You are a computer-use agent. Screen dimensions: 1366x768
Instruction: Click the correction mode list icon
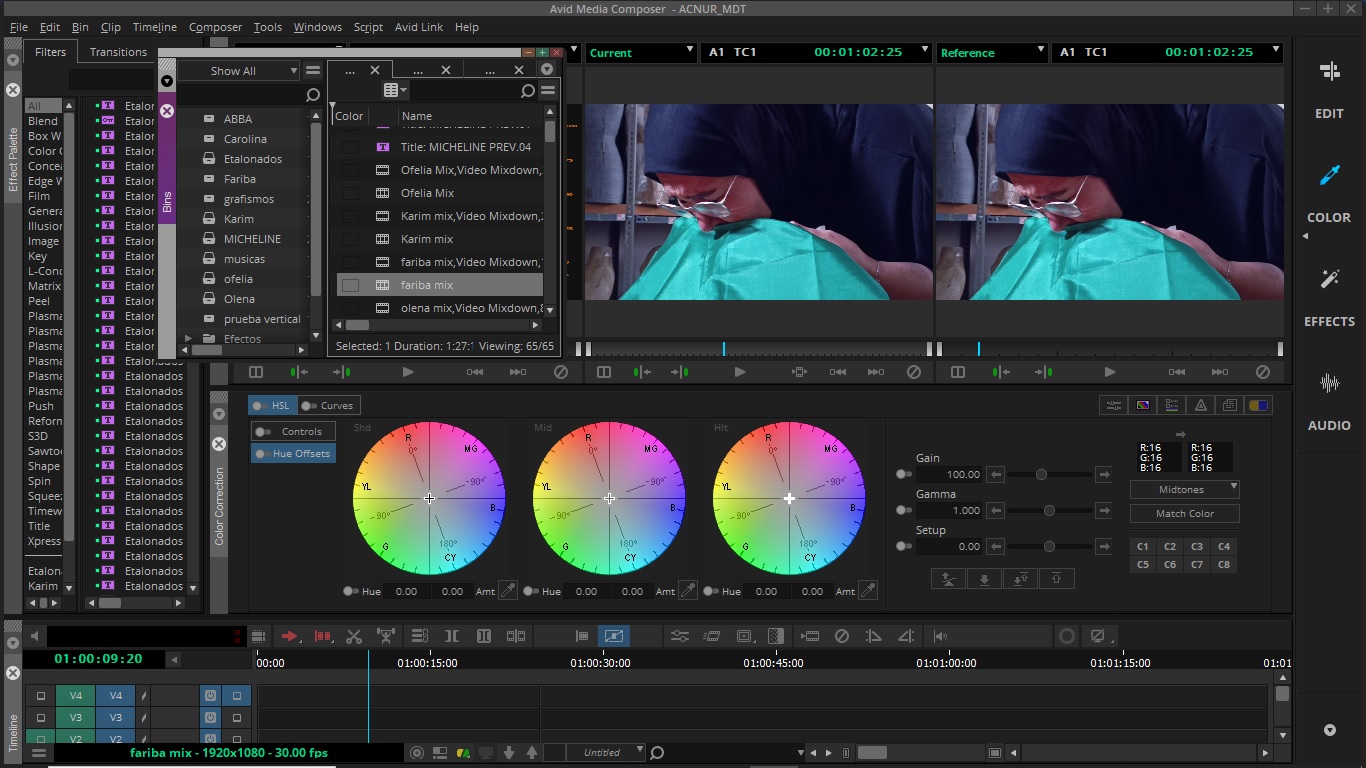coord(1172,405)
